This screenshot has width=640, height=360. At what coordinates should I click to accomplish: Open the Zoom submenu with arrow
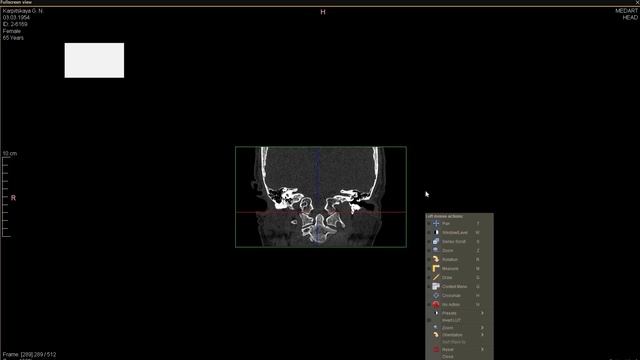point(459,328)
